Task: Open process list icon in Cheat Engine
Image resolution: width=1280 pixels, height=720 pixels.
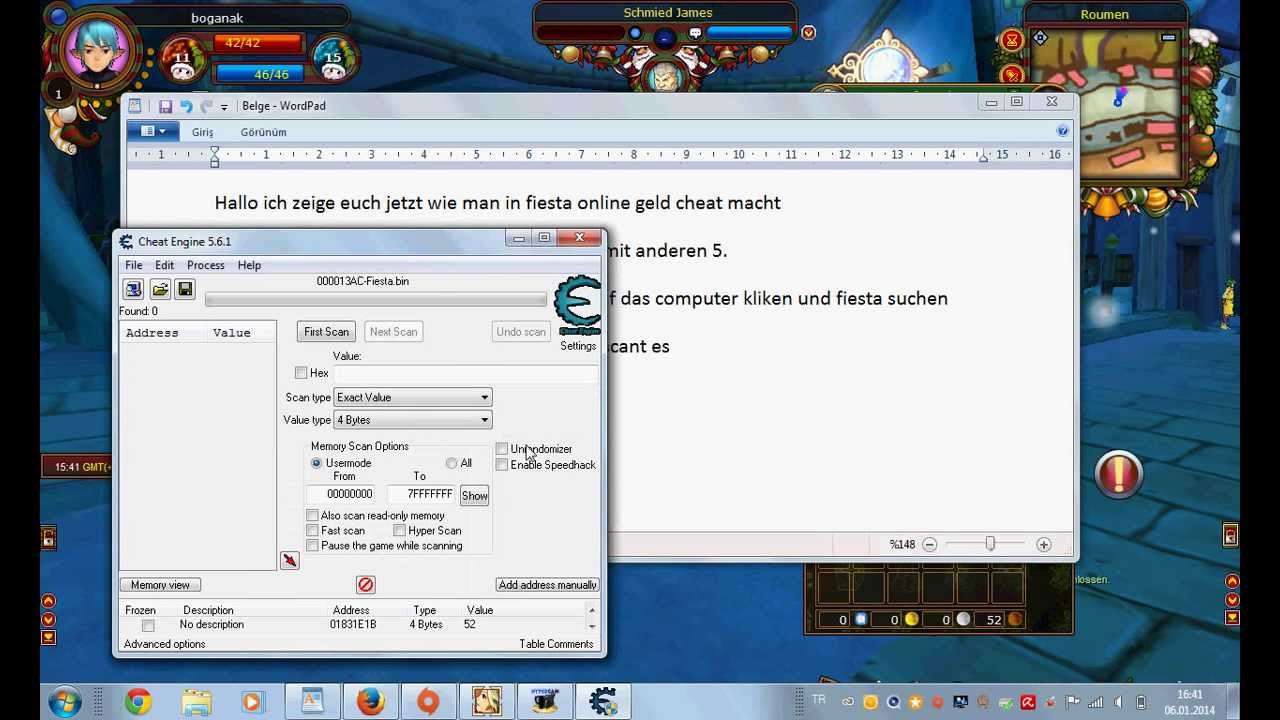Action: click(x=133, y=289)
